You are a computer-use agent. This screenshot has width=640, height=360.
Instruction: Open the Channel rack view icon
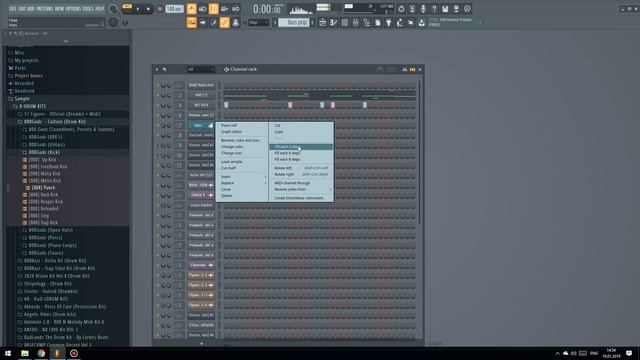(344, 23)
